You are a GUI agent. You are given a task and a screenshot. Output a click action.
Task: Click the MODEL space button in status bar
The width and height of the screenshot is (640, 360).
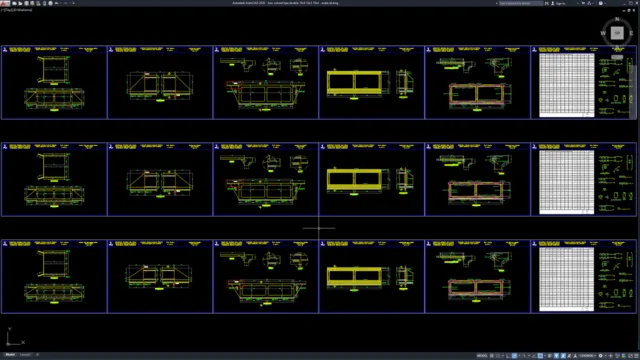tap(482, 356)
